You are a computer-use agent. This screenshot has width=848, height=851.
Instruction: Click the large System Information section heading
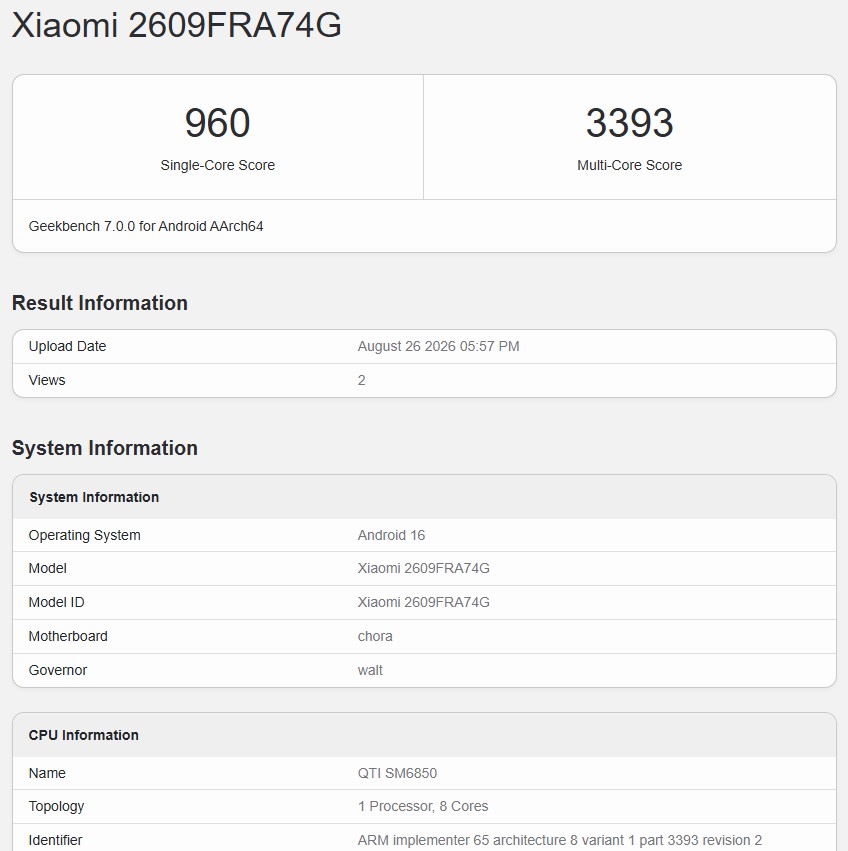tap(105, 448)
